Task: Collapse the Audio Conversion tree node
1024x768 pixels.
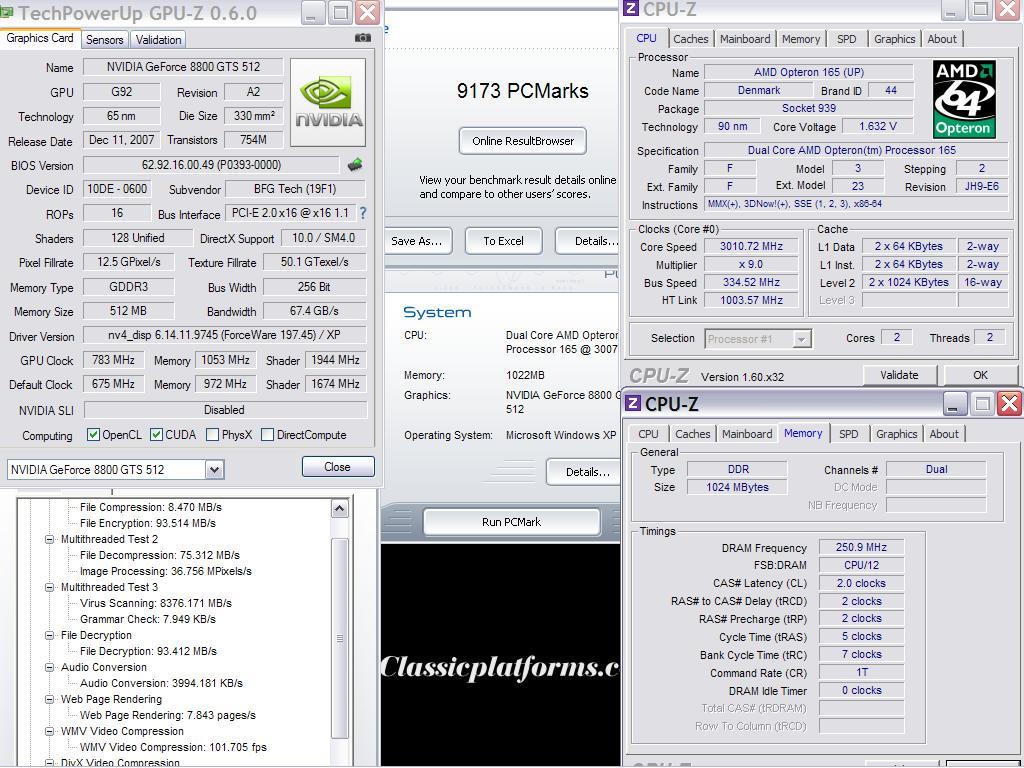Action: coord(50,667)
